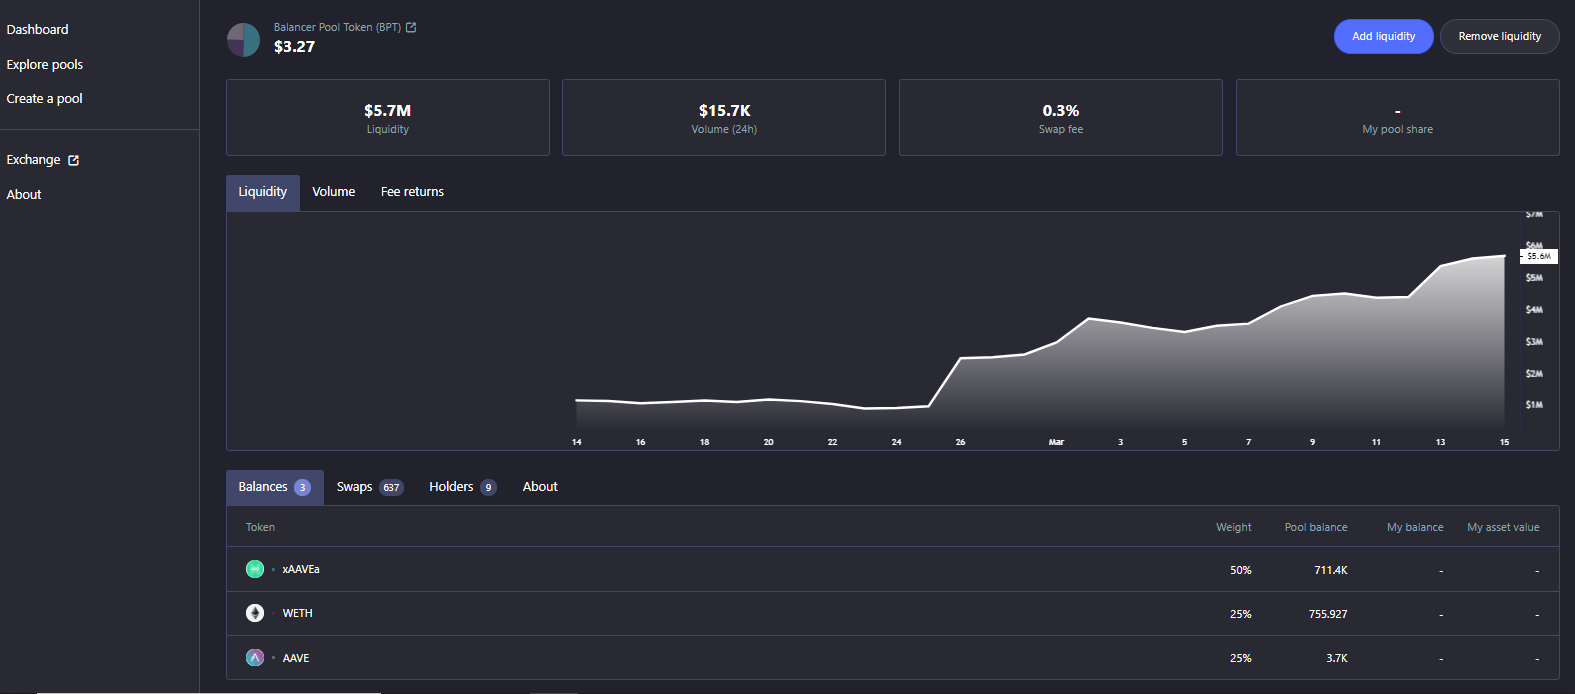Click the WETH token icon
Image resolution: width=1575 pixels, height=694 pixels.
[255, 613]
